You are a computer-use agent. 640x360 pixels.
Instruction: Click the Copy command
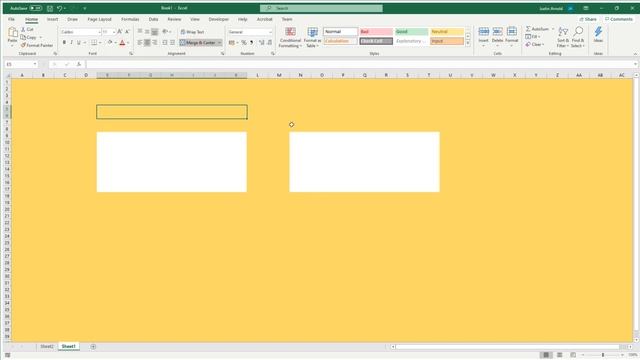click(29, 37)
